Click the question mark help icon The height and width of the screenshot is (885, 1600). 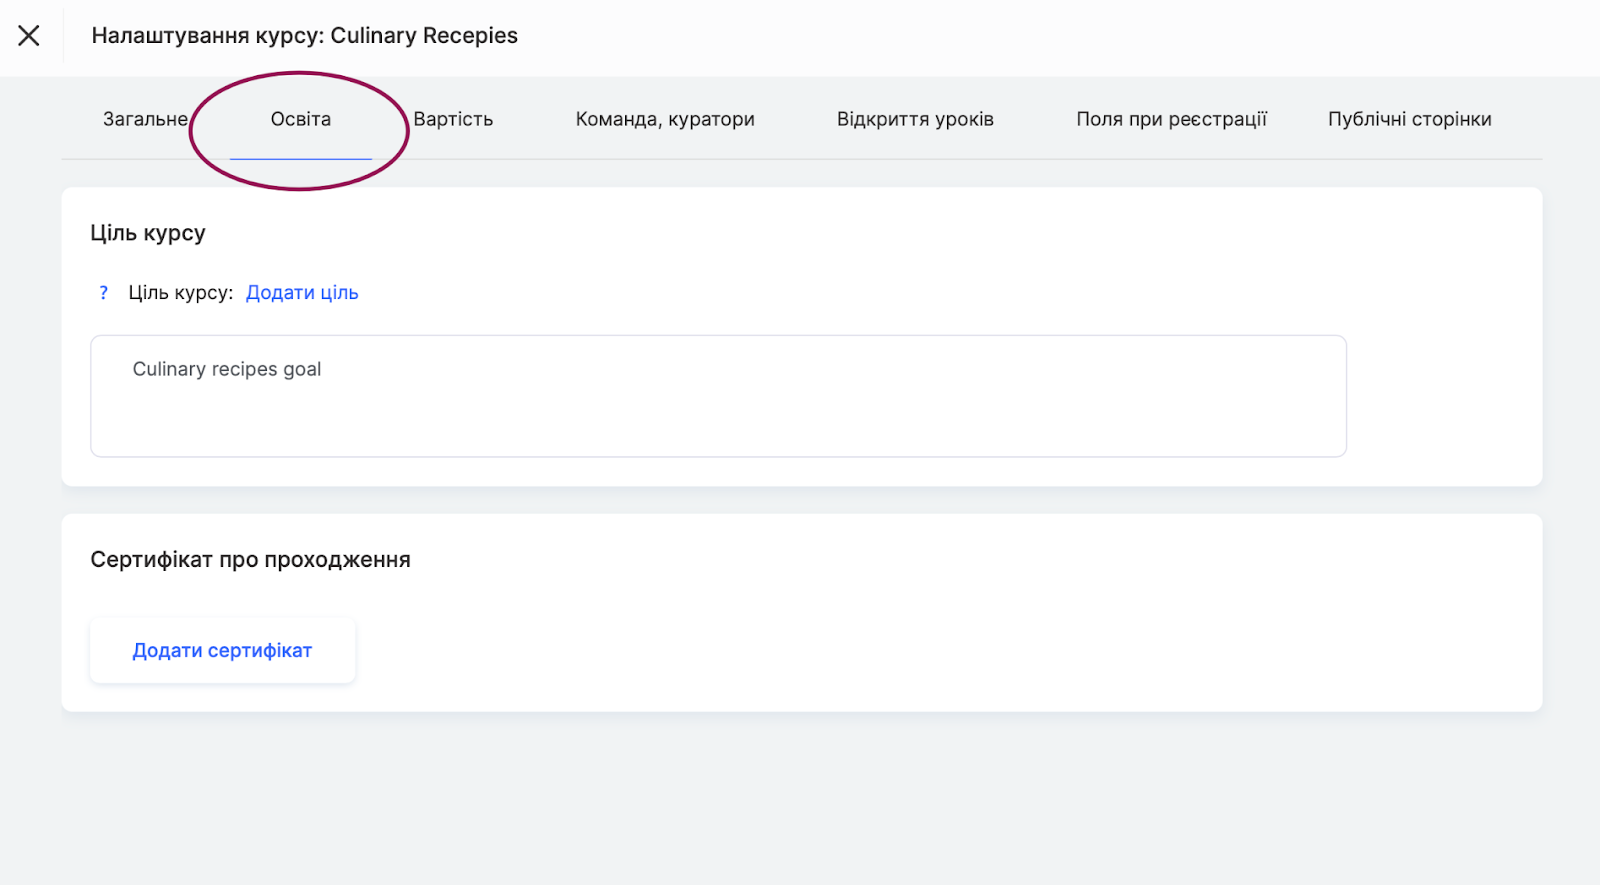(x=103, y=293)
